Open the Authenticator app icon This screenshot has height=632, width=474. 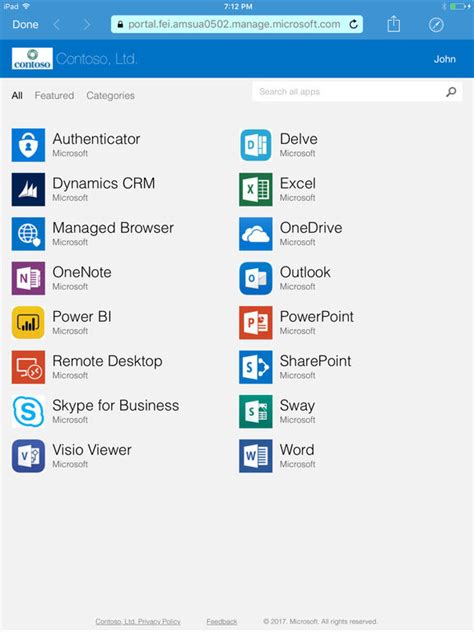tap(28, 145)
